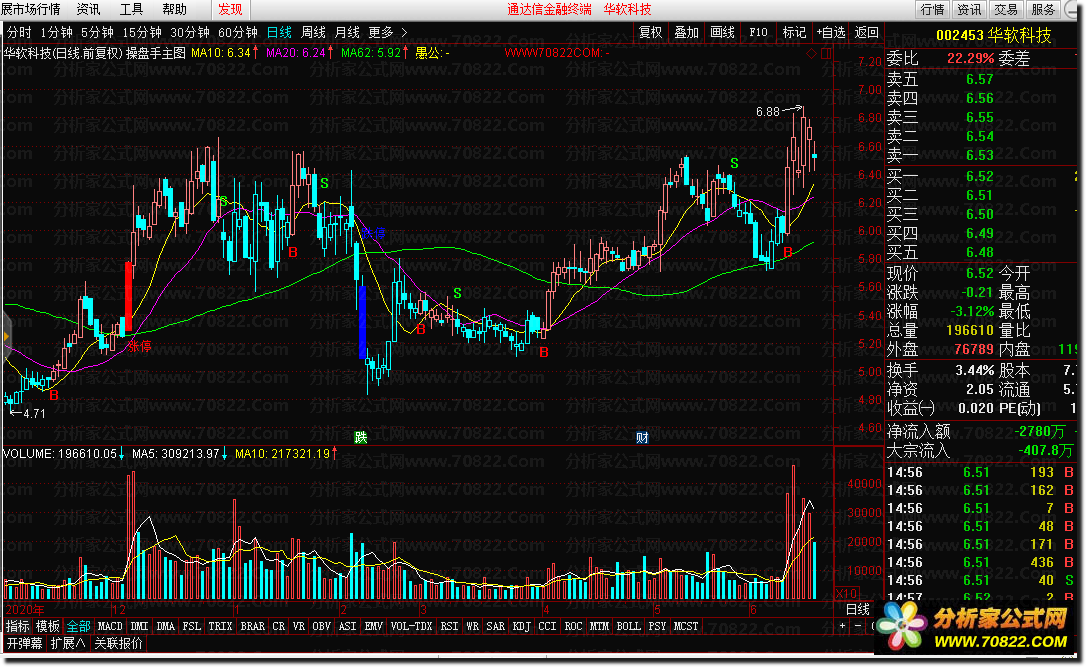Apply the RSI indicator

(x=449, y=626)
